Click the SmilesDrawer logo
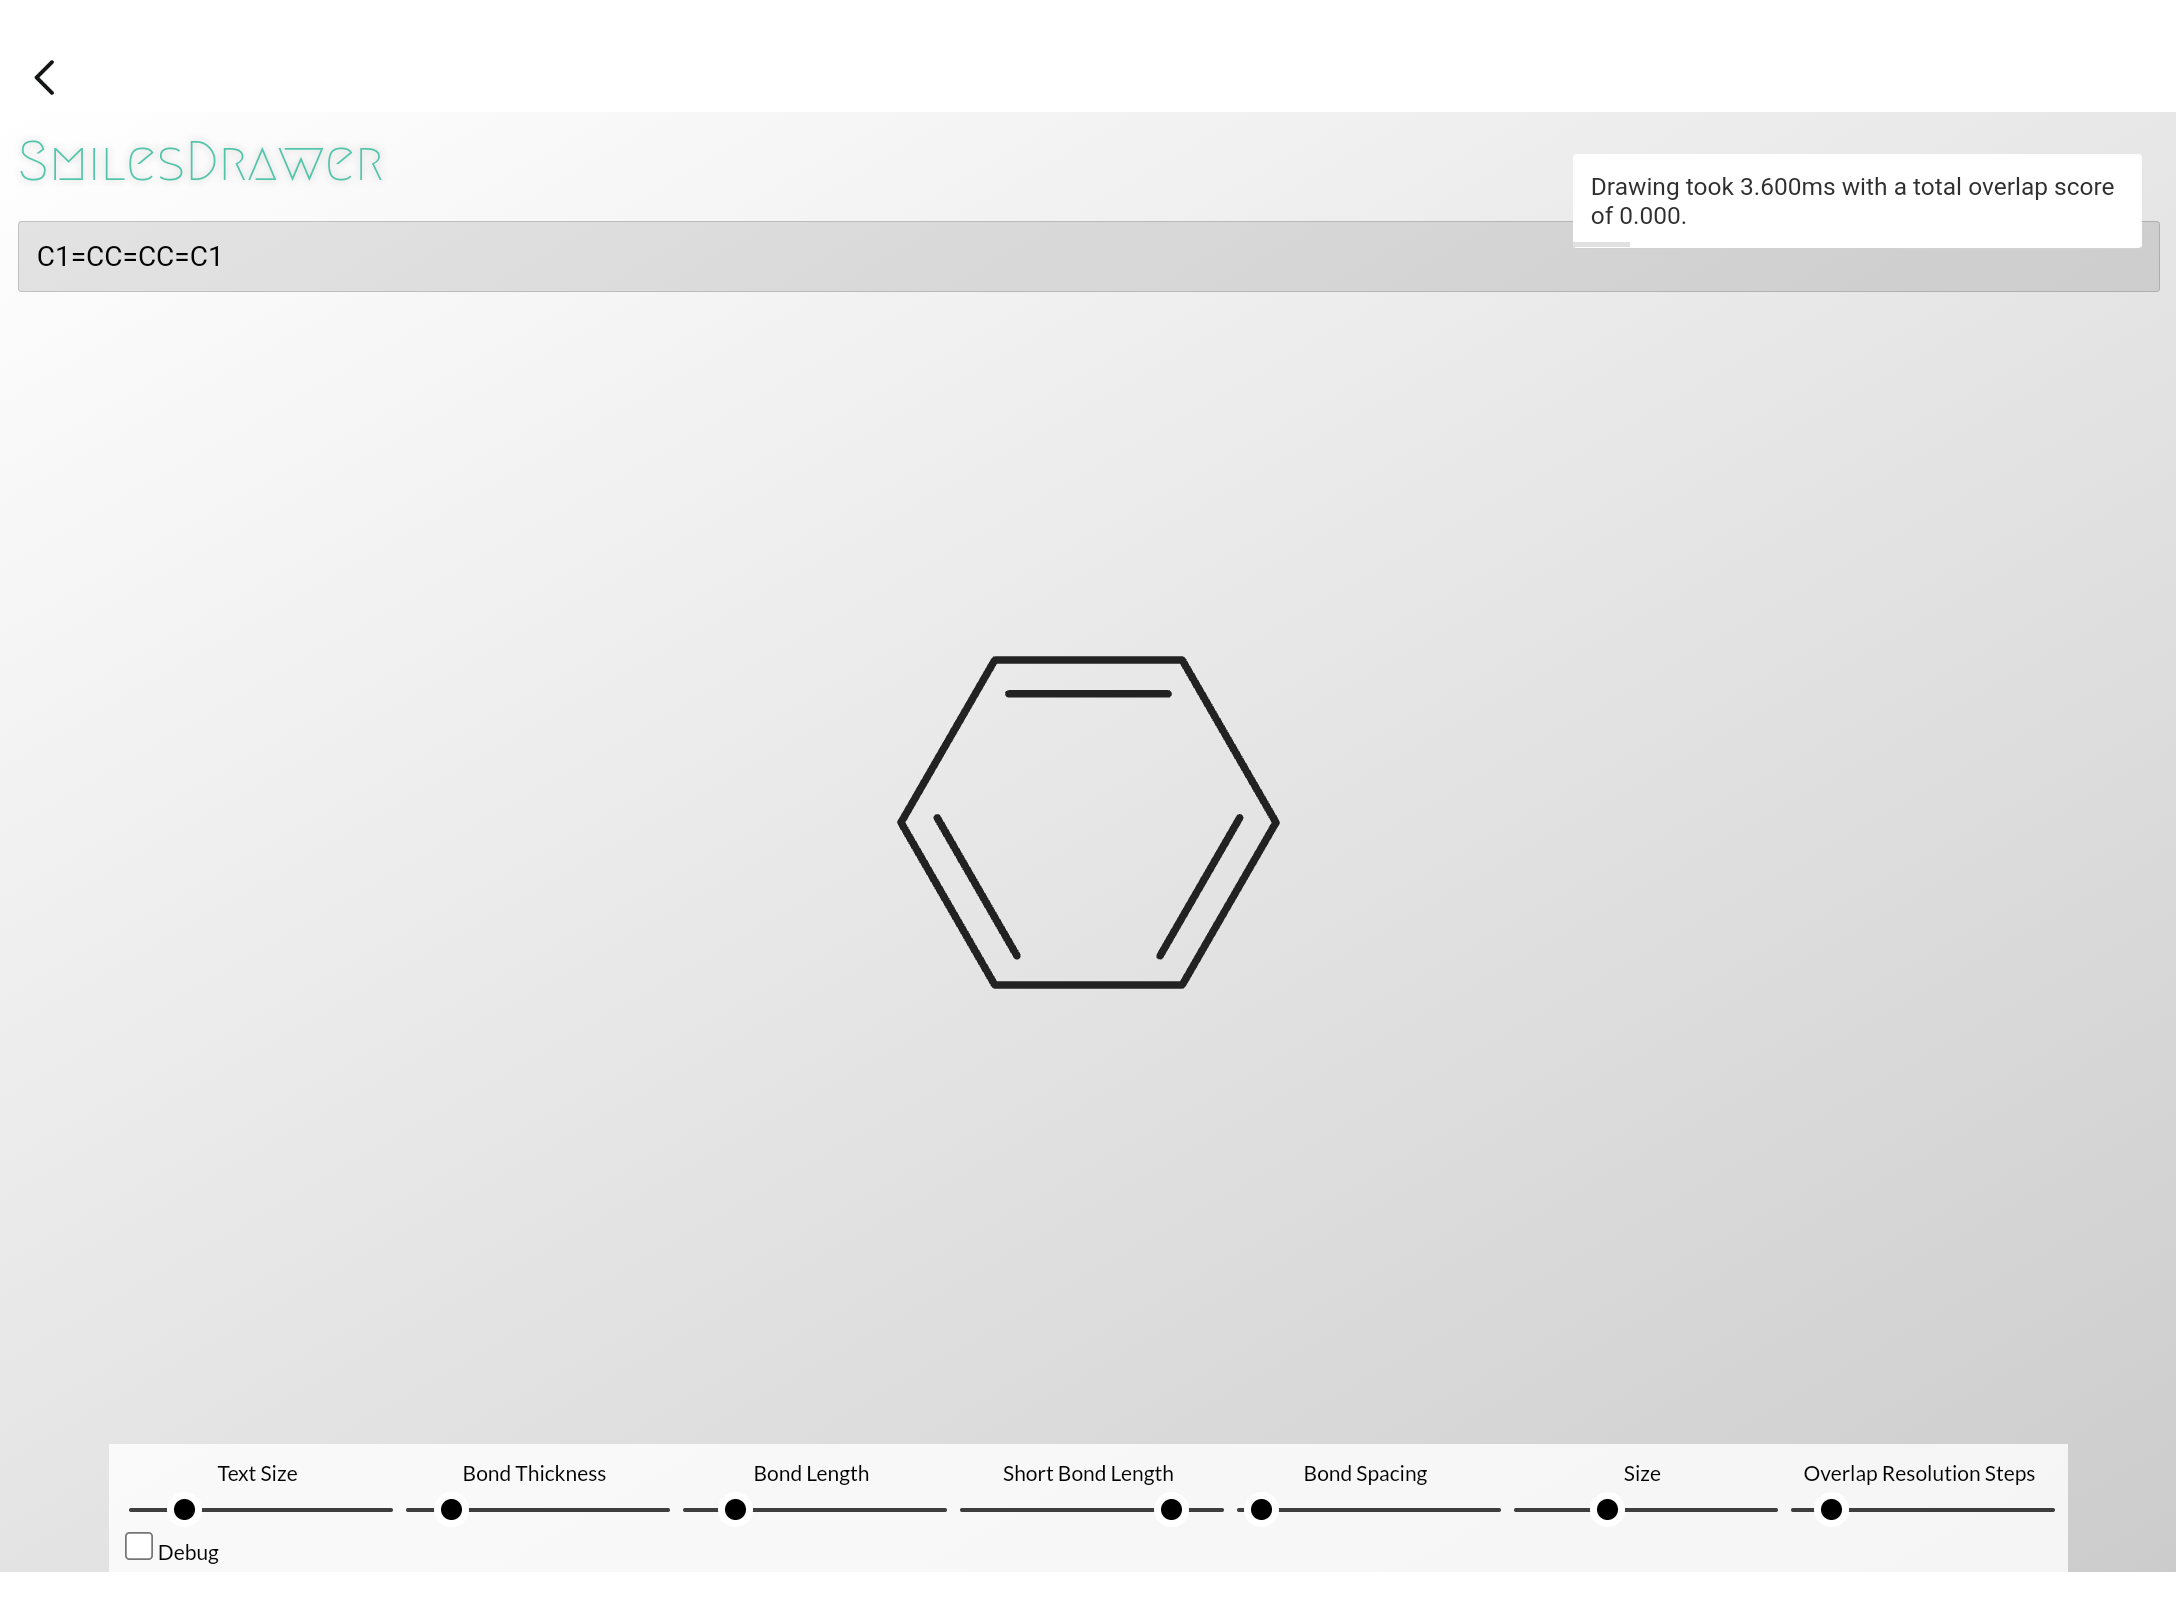Screen dimensions: 2176x1600 coord(200,160)
